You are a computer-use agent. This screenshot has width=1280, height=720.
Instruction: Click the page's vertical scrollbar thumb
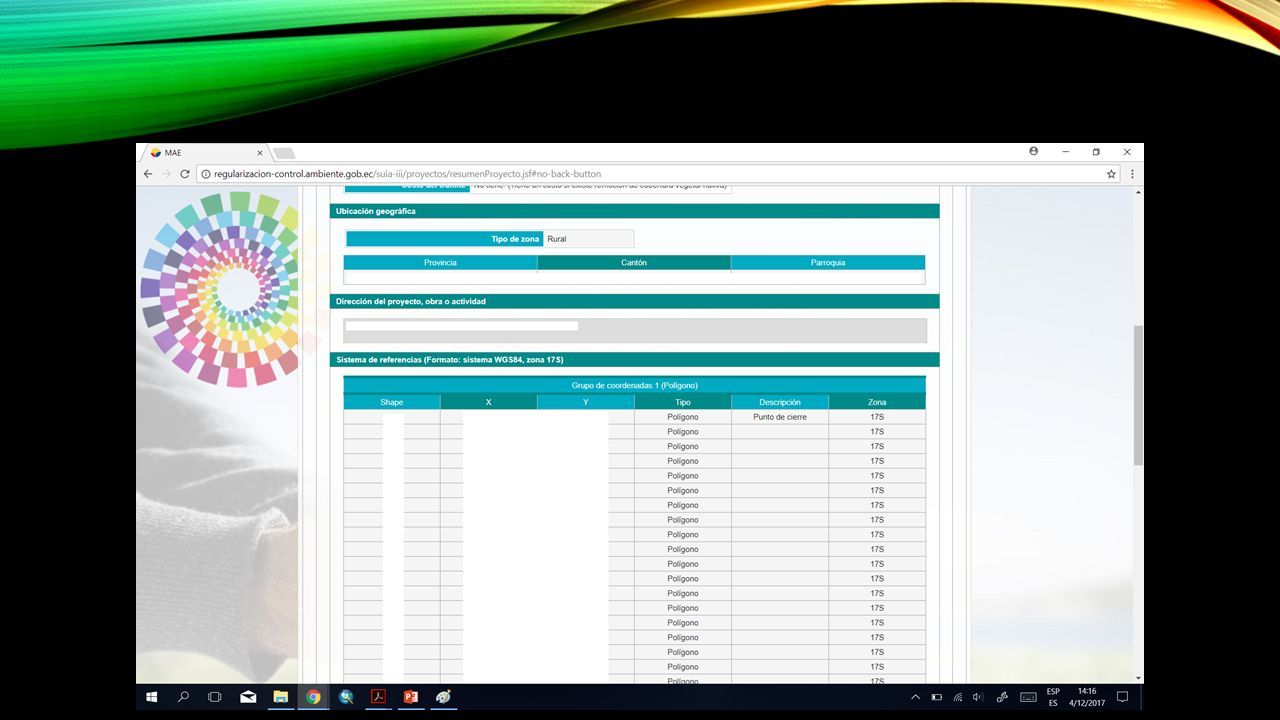[1138, 395]
